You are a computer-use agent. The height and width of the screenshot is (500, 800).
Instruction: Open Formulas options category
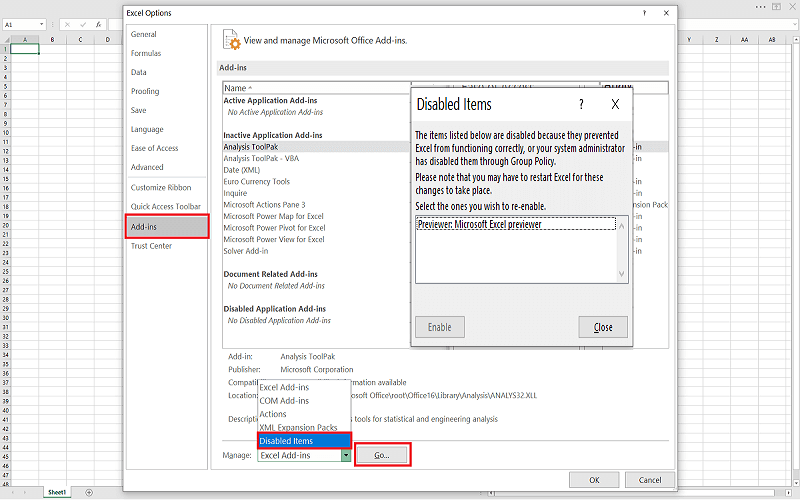click(145, 53)
